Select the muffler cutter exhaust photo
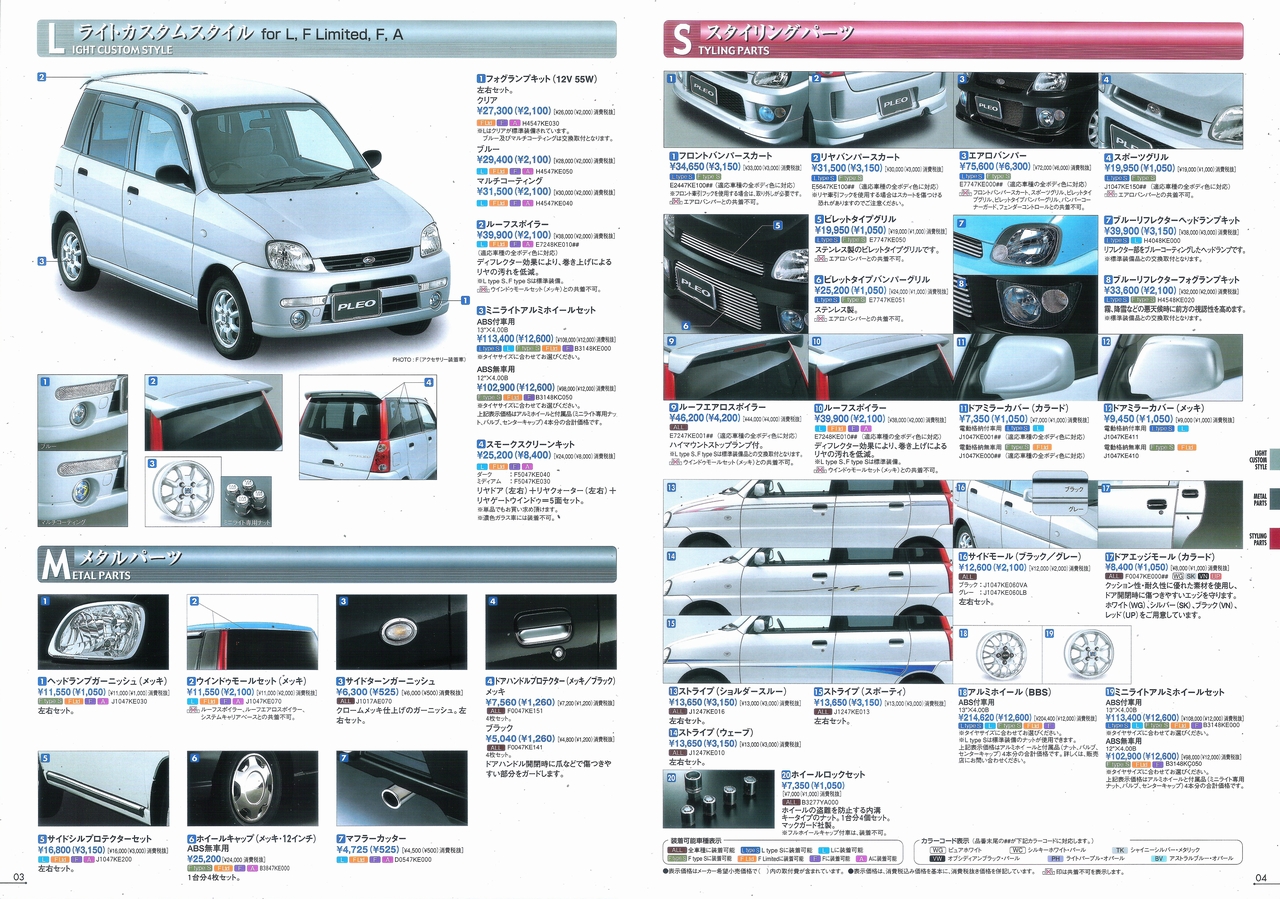 click(x=402, y=789)
